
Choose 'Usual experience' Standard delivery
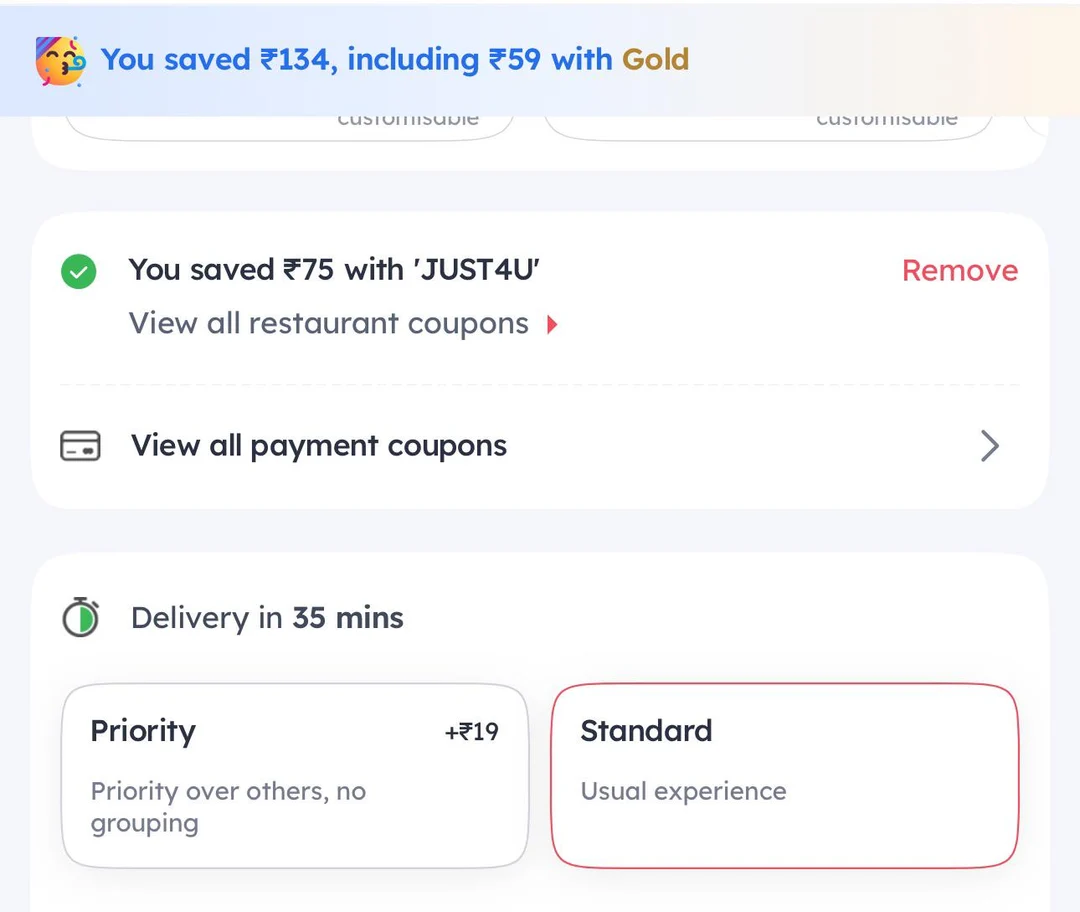pyautogui.click(x=684, y=791)
